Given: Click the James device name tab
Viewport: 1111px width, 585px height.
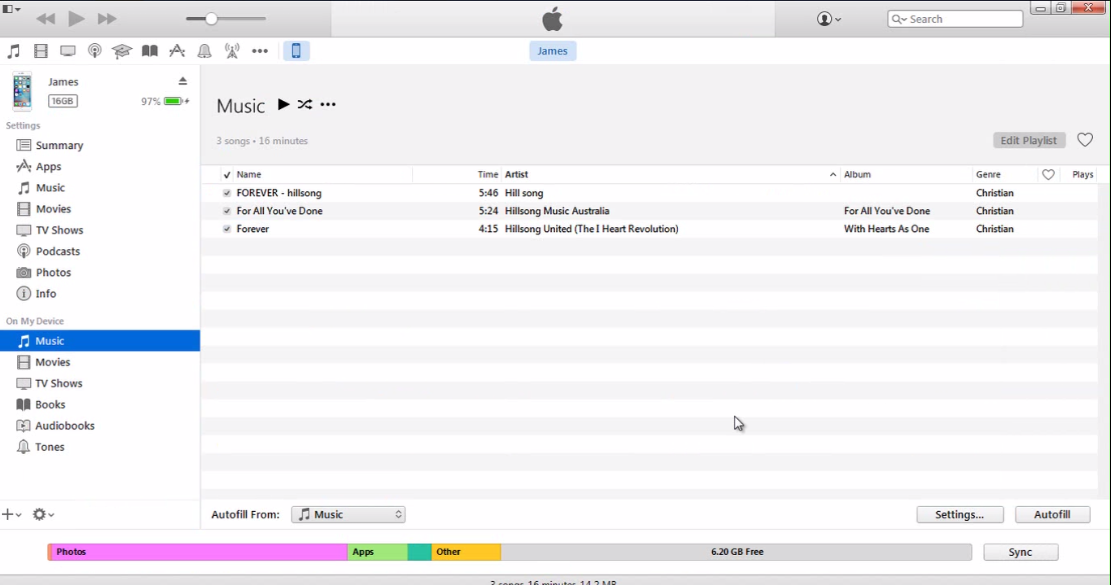Looking at the screenshot, I should tap(552, 51).
